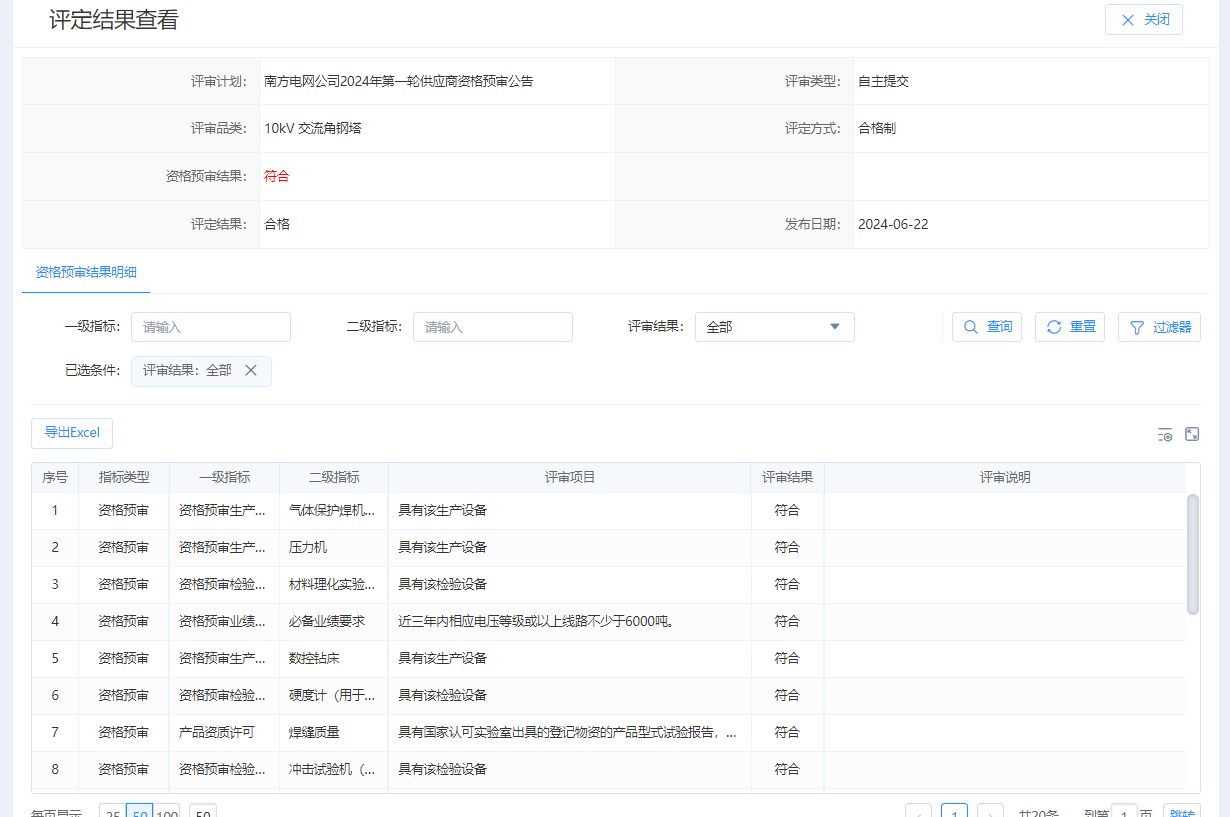Click the next page arrow in pagination

(989, 812)
